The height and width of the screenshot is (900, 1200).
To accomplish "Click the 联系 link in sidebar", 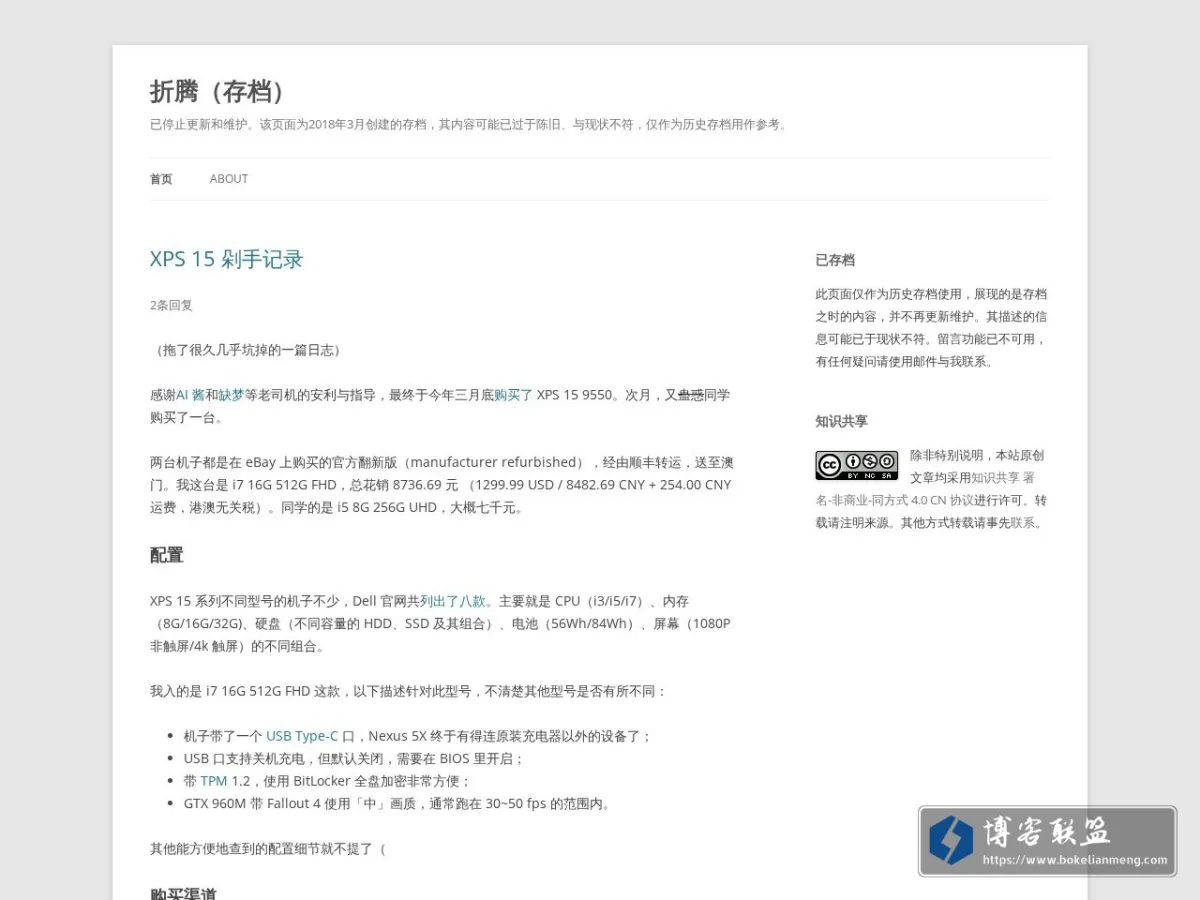I will (x=1023, y=523).
